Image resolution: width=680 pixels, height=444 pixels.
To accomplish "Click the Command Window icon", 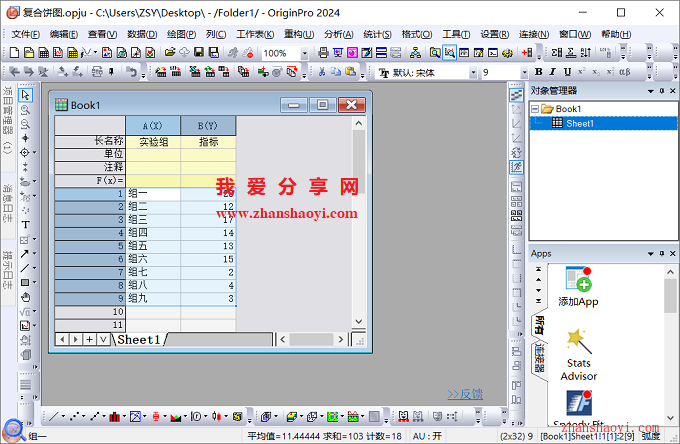I will pos(493,53).
